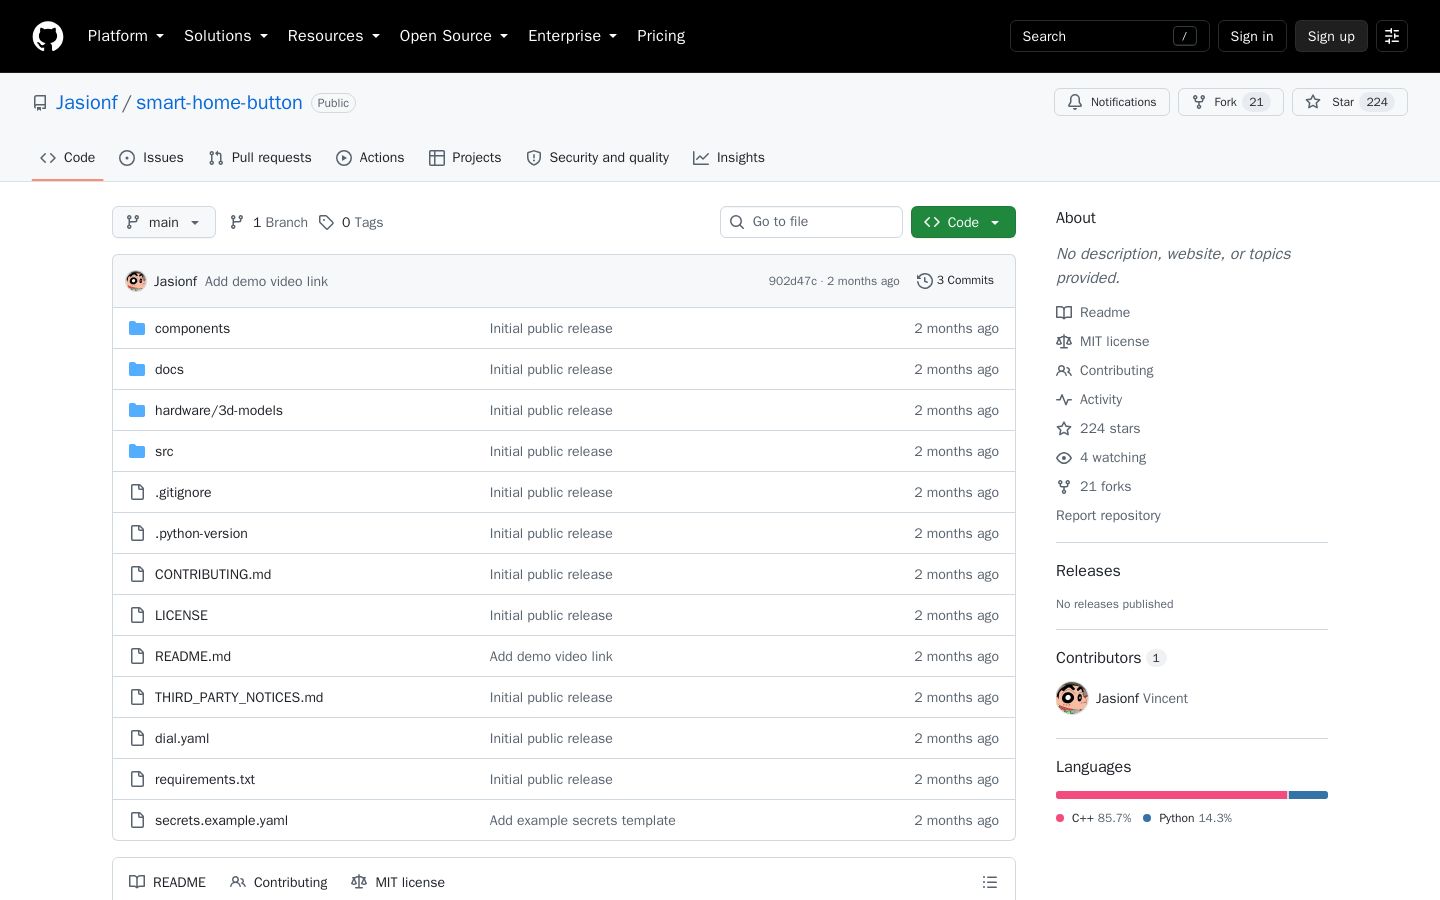
Task: Open the Report repository link
Action: (x=1108, y=516)
